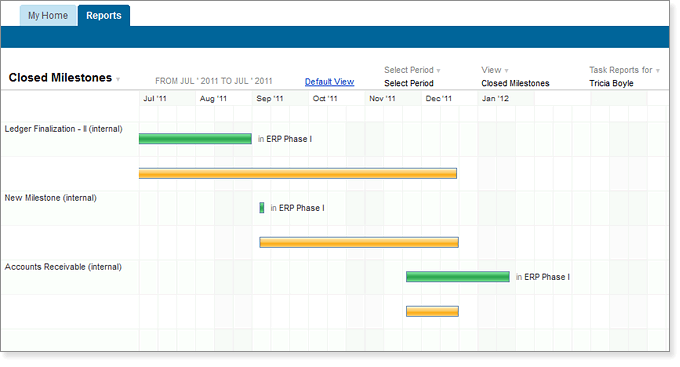Click the Ledger Finalization - II milestone label
The image size is (680, 367).
[x=63, y=129]
